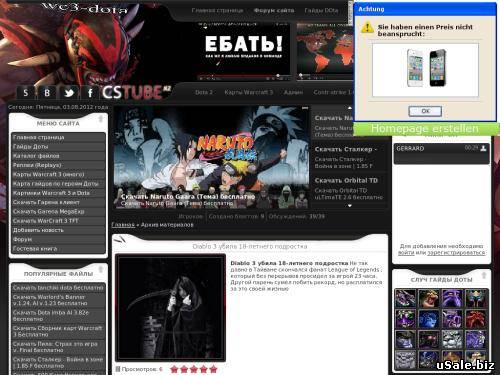
Task: Open the CSTUBE logo
Action: [136, 92]
